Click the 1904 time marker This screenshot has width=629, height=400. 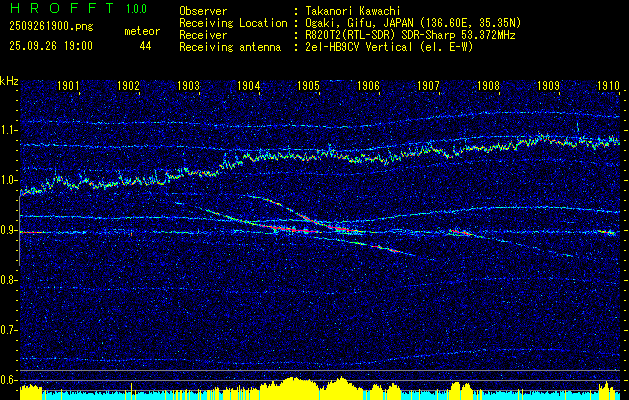tap(248, 85)
